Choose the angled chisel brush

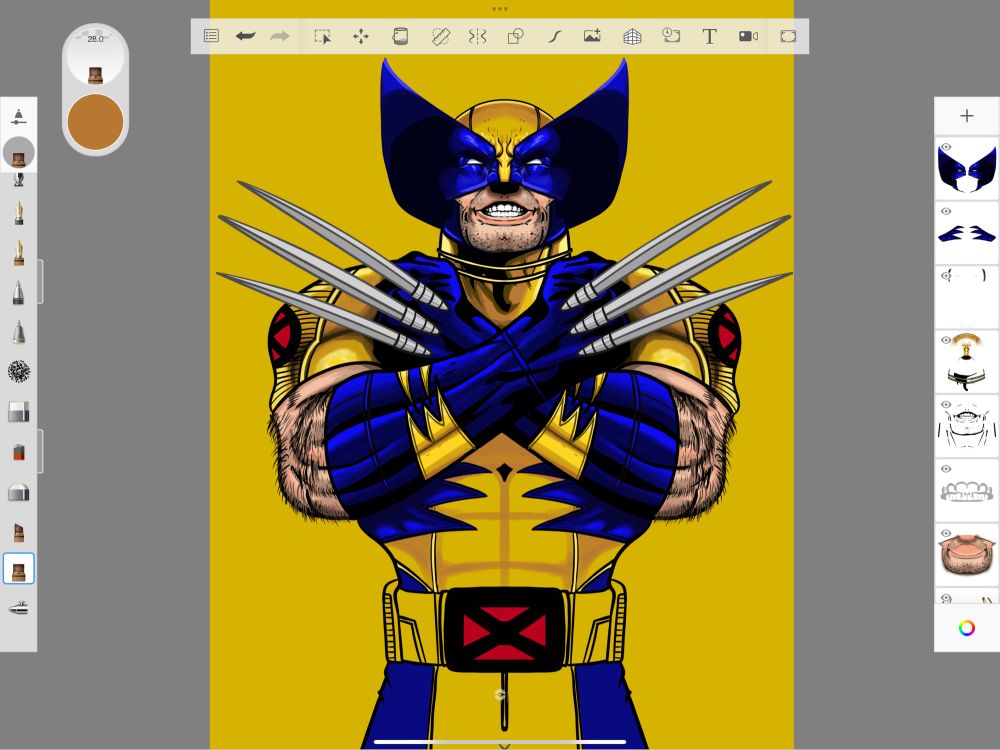coord(18,532)
